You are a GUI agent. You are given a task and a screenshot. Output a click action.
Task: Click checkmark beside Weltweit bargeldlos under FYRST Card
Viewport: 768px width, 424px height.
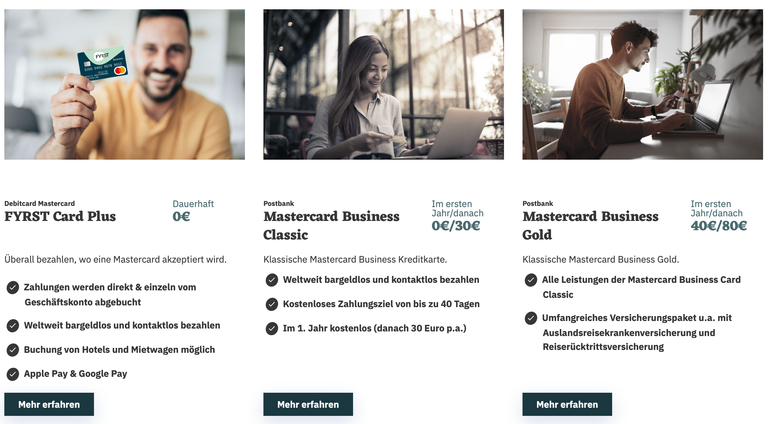13,326
